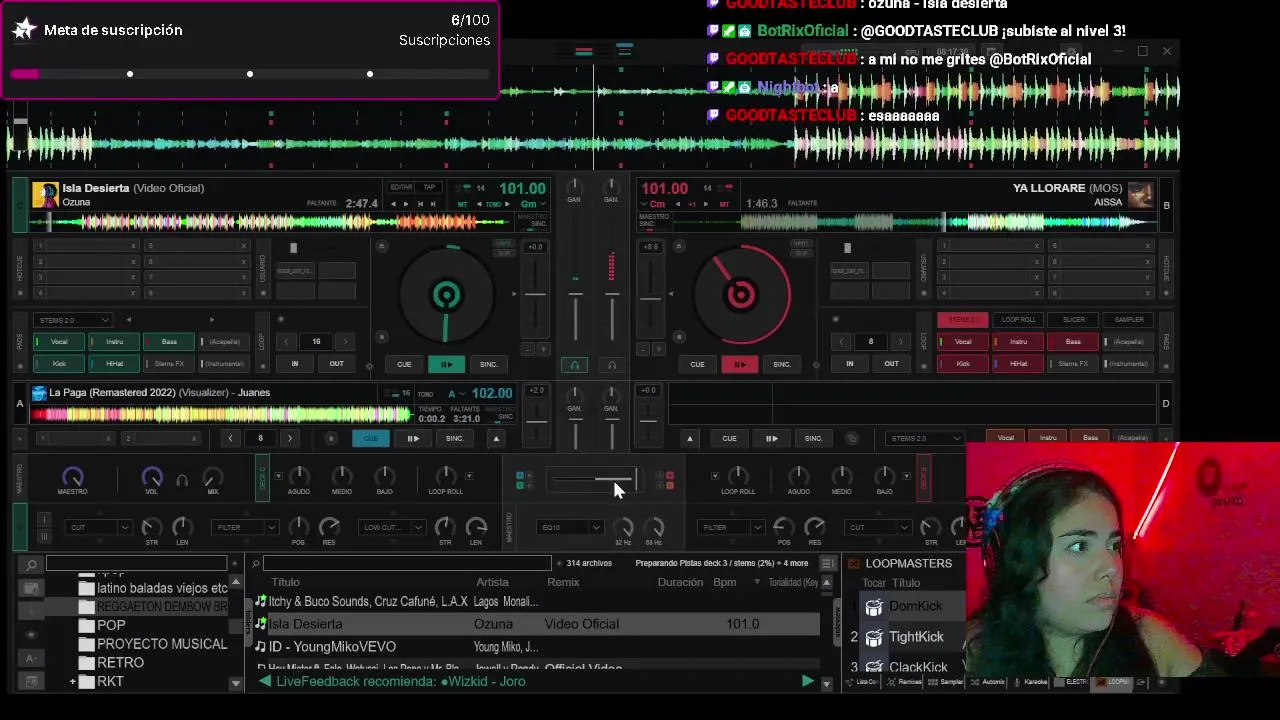Expand the RKT folder

point(72,682)
